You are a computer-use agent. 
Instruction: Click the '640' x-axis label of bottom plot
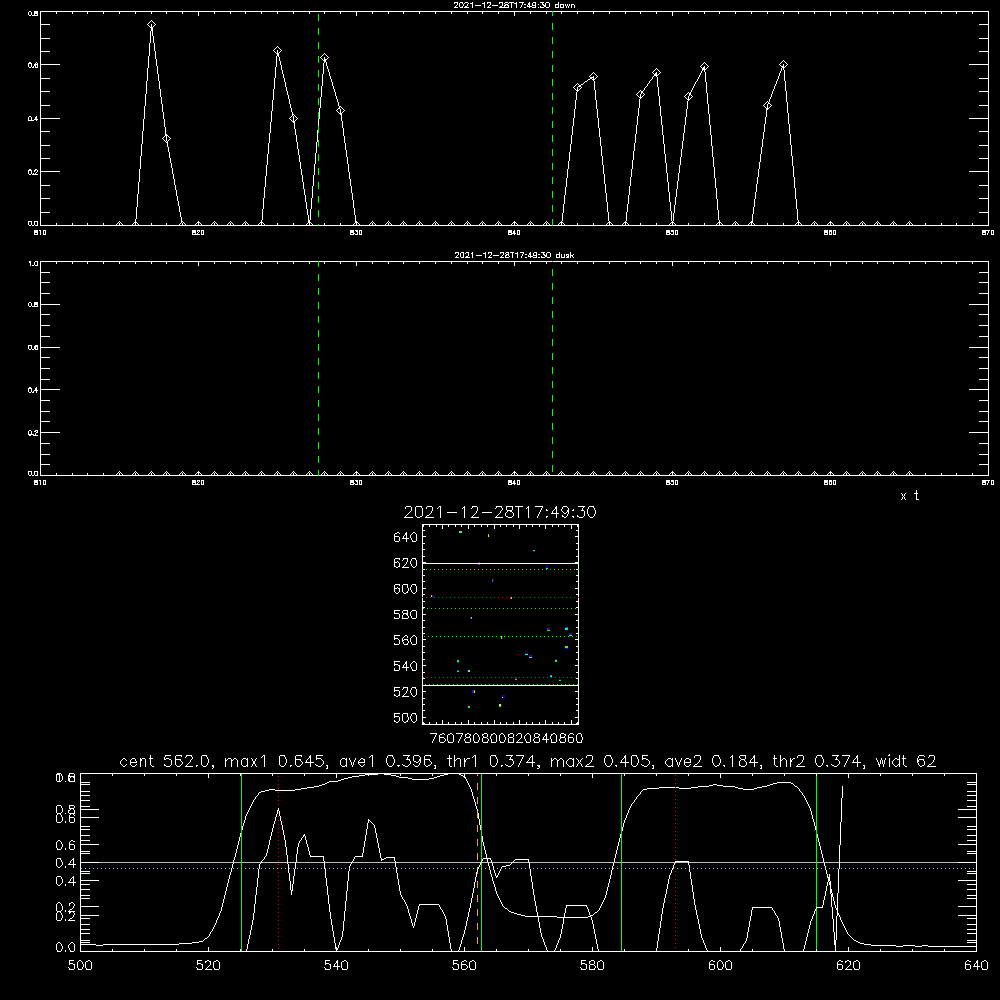pos(976,966)
